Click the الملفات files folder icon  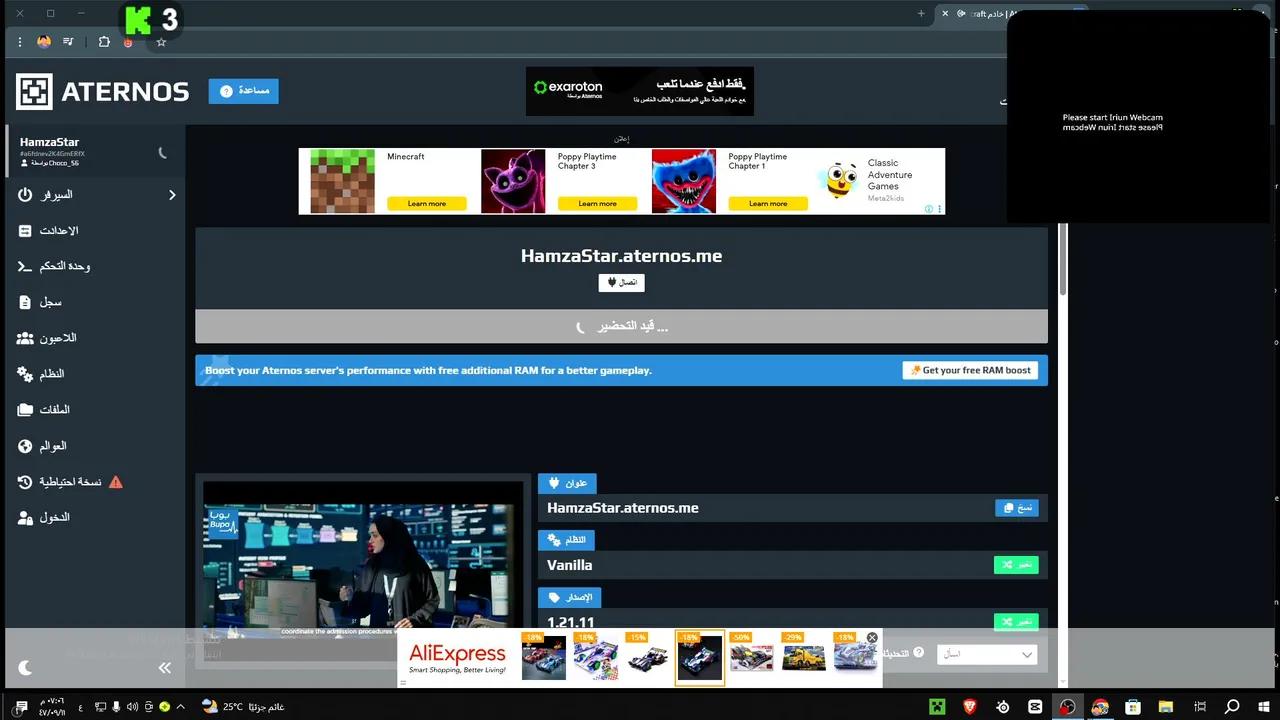click(25, 410)
